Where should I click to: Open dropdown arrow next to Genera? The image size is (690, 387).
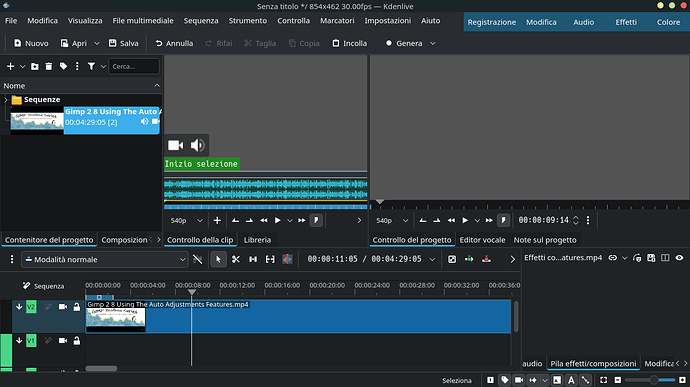(433, 44)
